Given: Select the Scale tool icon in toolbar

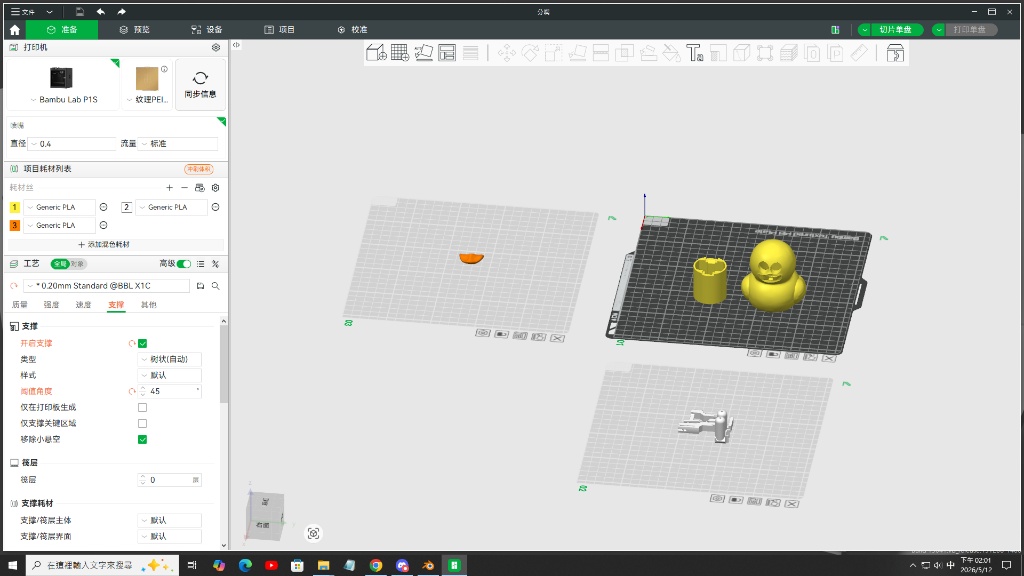Looking at the screenshot, I should click(x=554, y=53).
